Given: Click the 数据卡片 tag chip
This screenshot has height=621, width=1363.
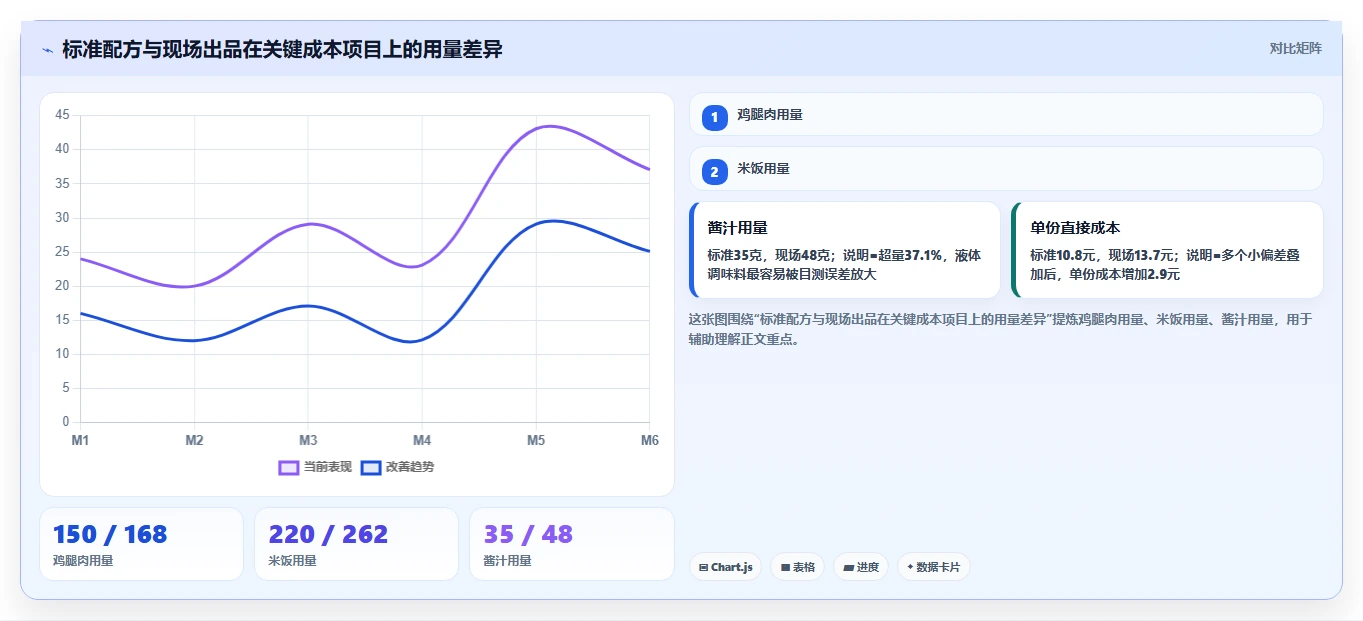Looking at the screenshot, I should pos(934,567).
